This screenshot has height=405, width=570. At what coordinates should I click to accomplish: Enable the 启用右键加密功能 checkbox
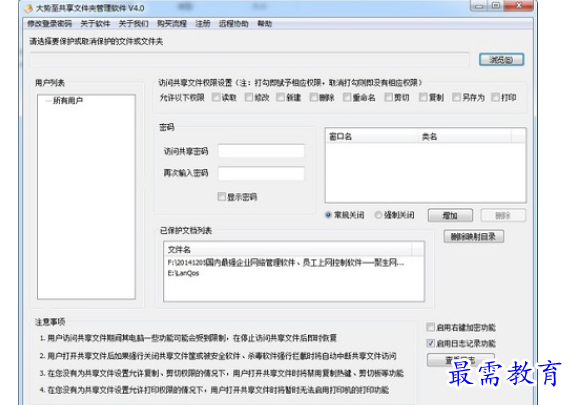click(x=430, y=327)
